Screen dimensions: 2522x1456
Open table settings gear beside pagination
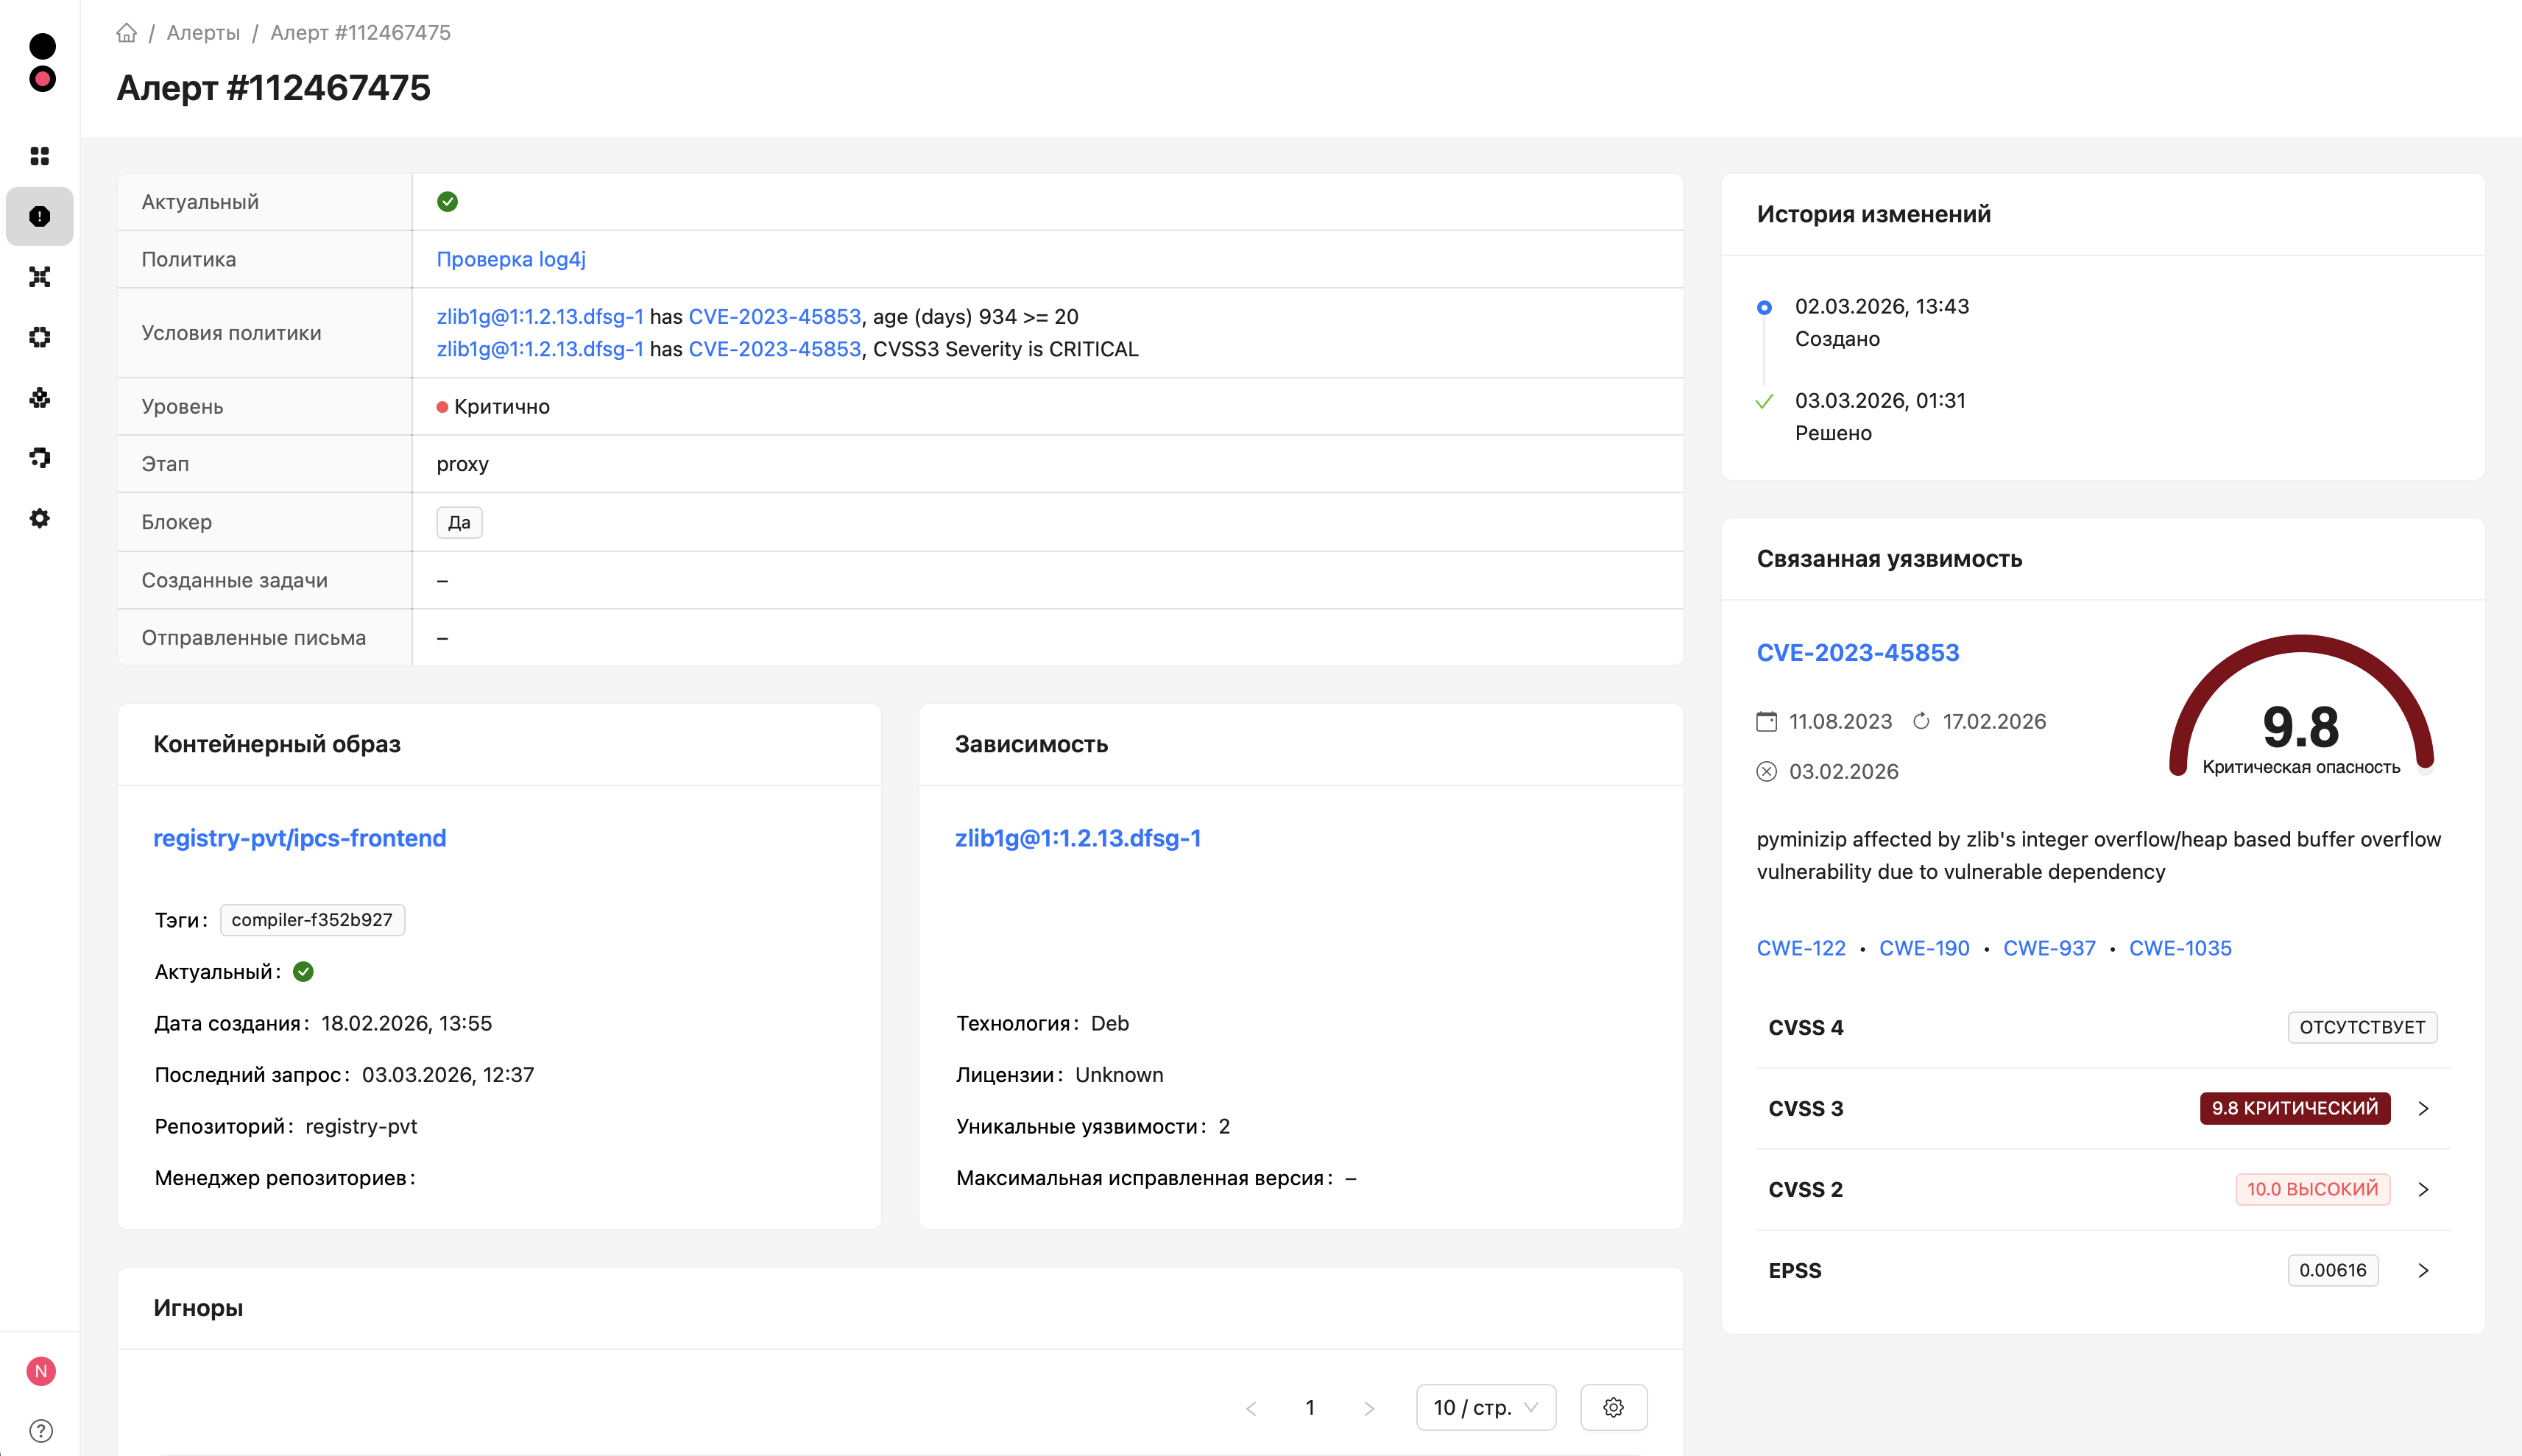pyautogui.click(x=1613, y=1407)
